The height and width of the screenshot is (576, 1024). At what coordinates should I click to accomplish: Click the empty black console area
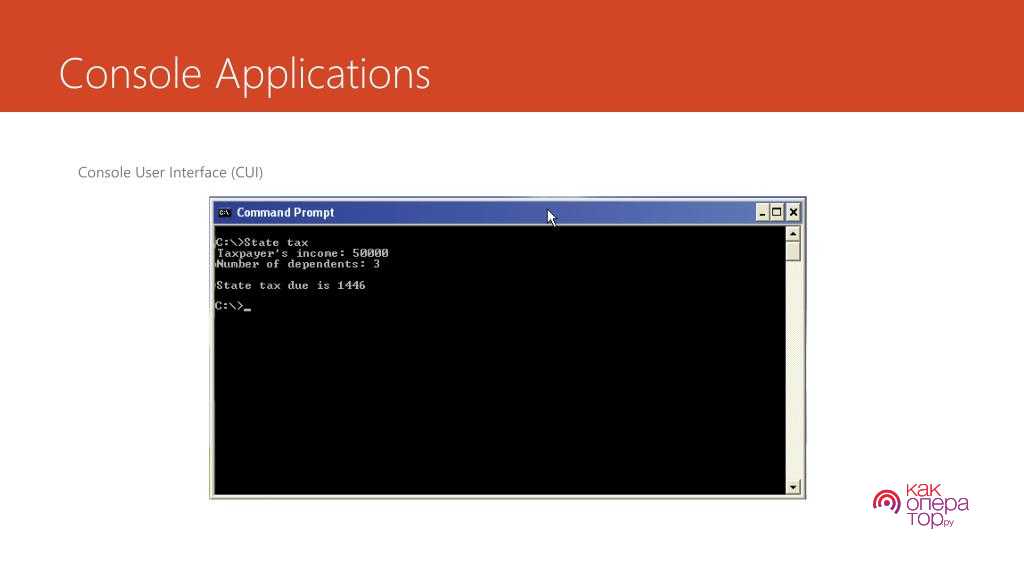(x=500, y=400)
